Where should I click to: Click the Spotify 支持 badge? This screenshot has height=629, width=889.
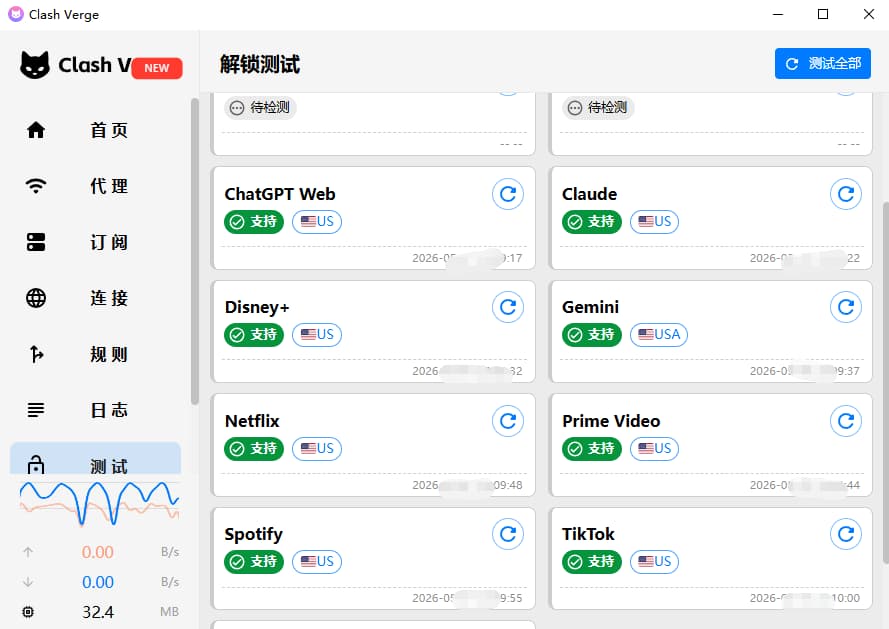point(254,561)
